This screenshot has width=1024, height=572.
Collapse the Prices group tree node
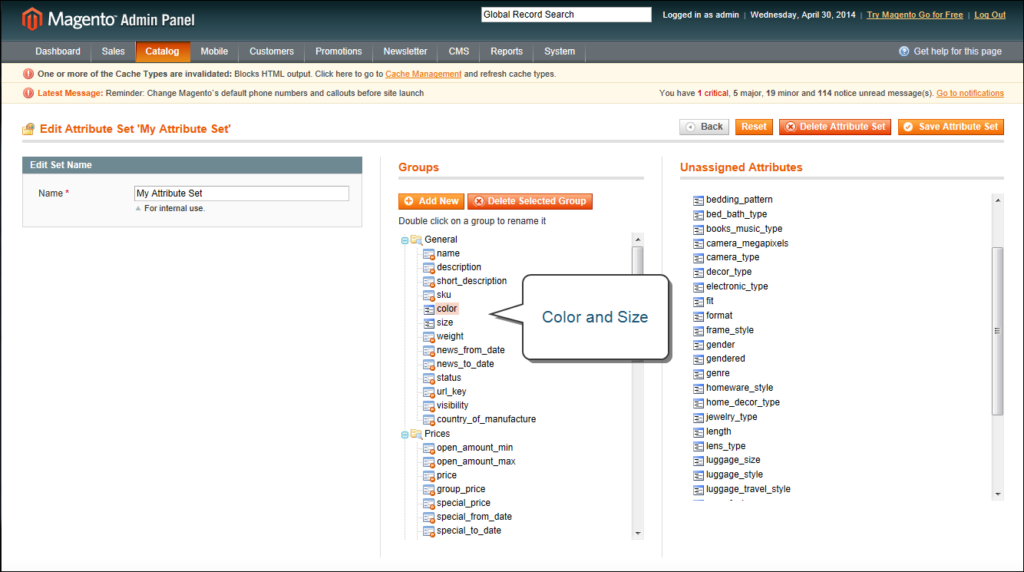[x=404, y=434]
